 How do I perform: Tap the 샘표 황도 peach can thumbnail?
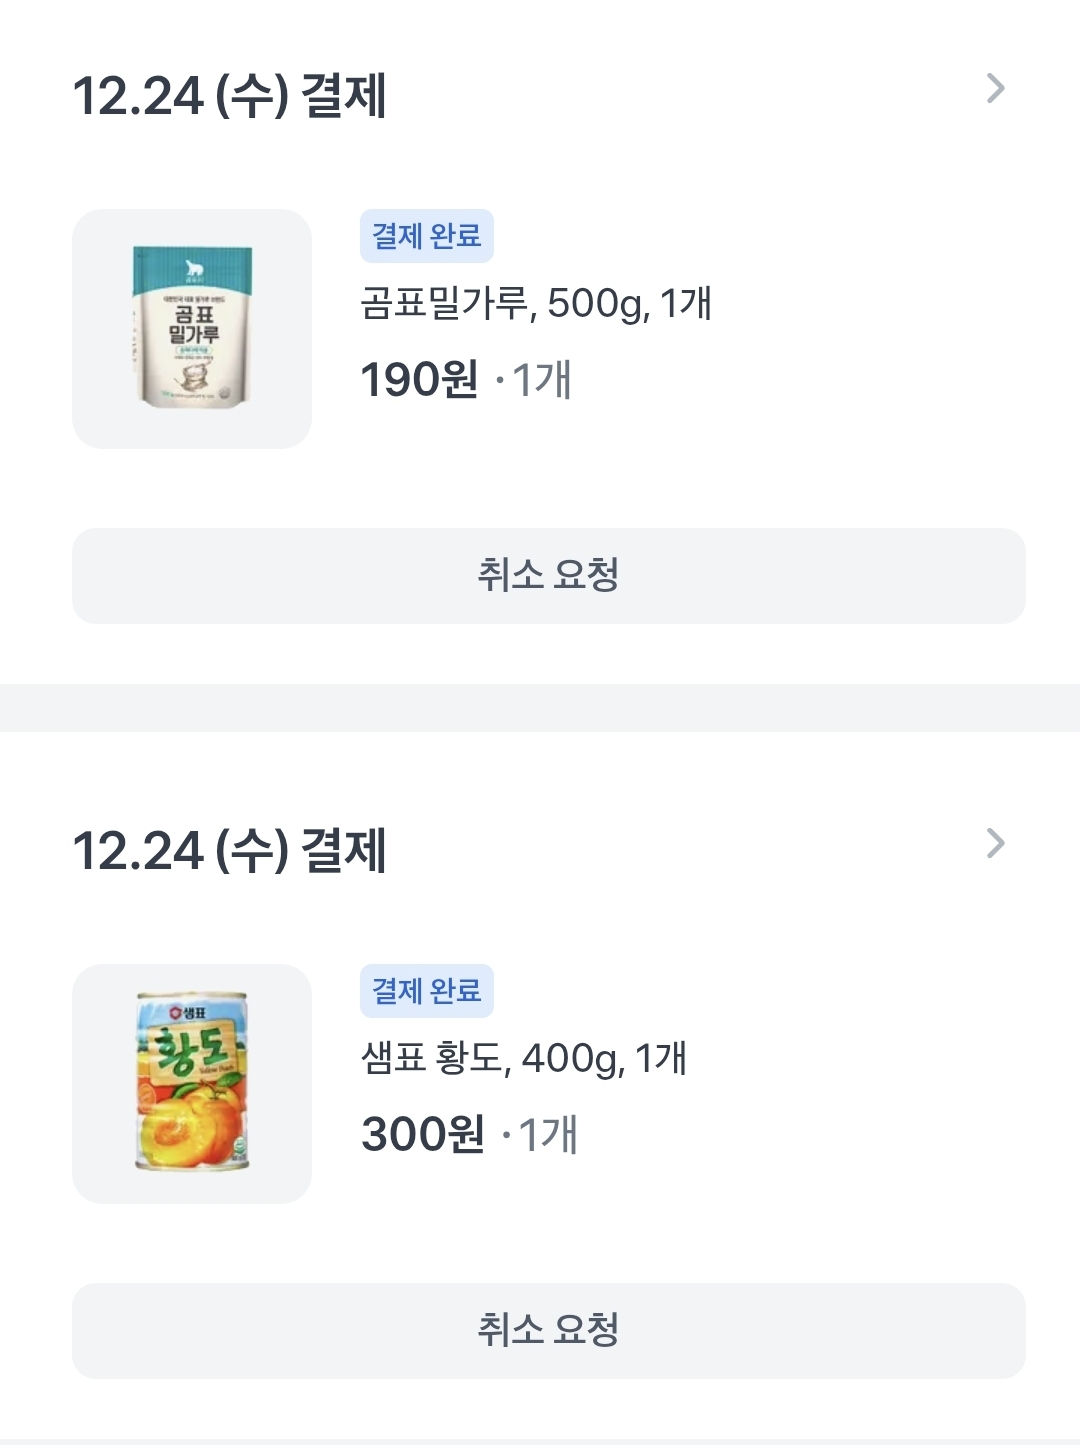pos(192,1084)
